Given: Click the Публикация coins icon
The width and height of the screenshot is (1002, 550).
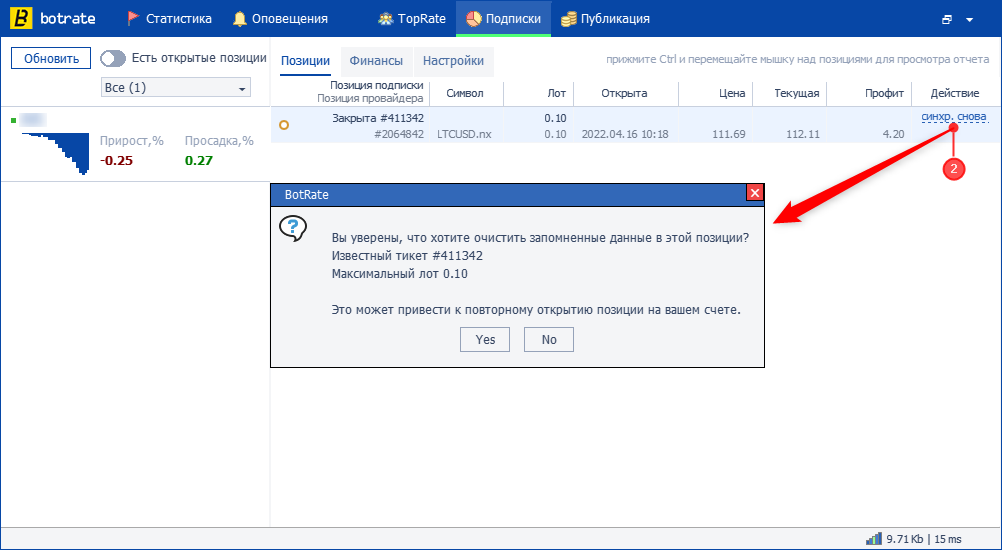Looking at the screenshot, I should click(569, 19).
